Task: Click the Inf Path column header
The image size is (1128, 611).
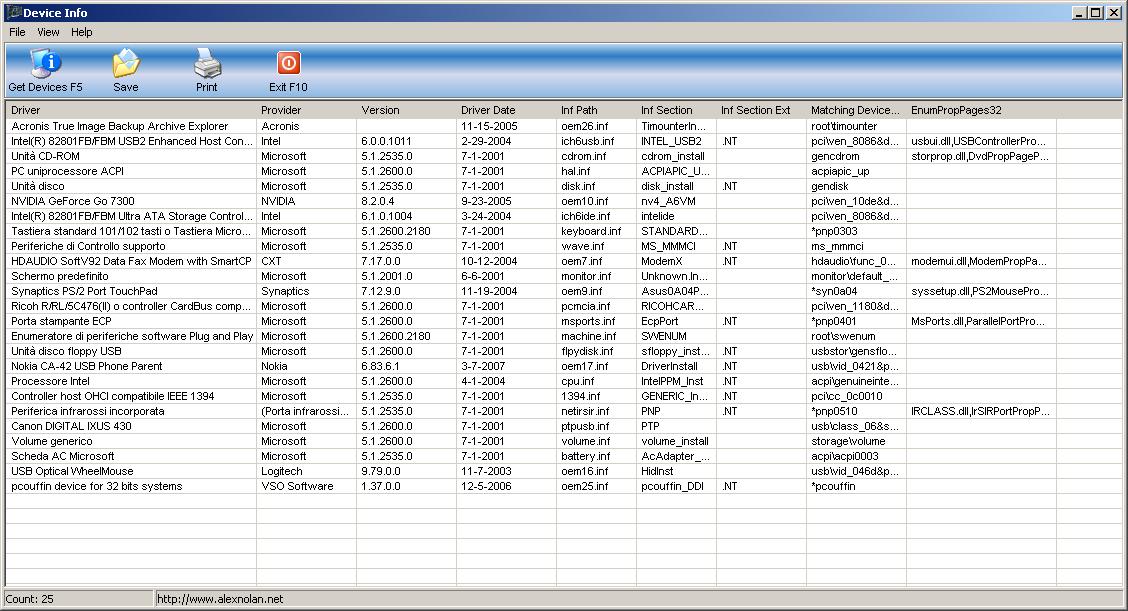Action: (x=596, y=110)
